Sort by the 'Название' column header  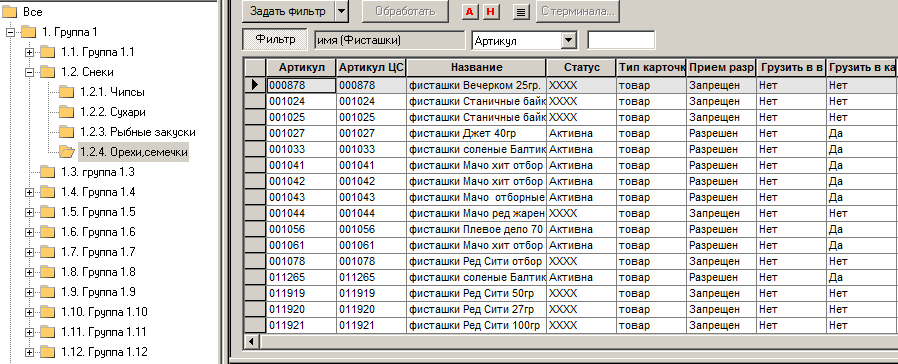[476, 68]
